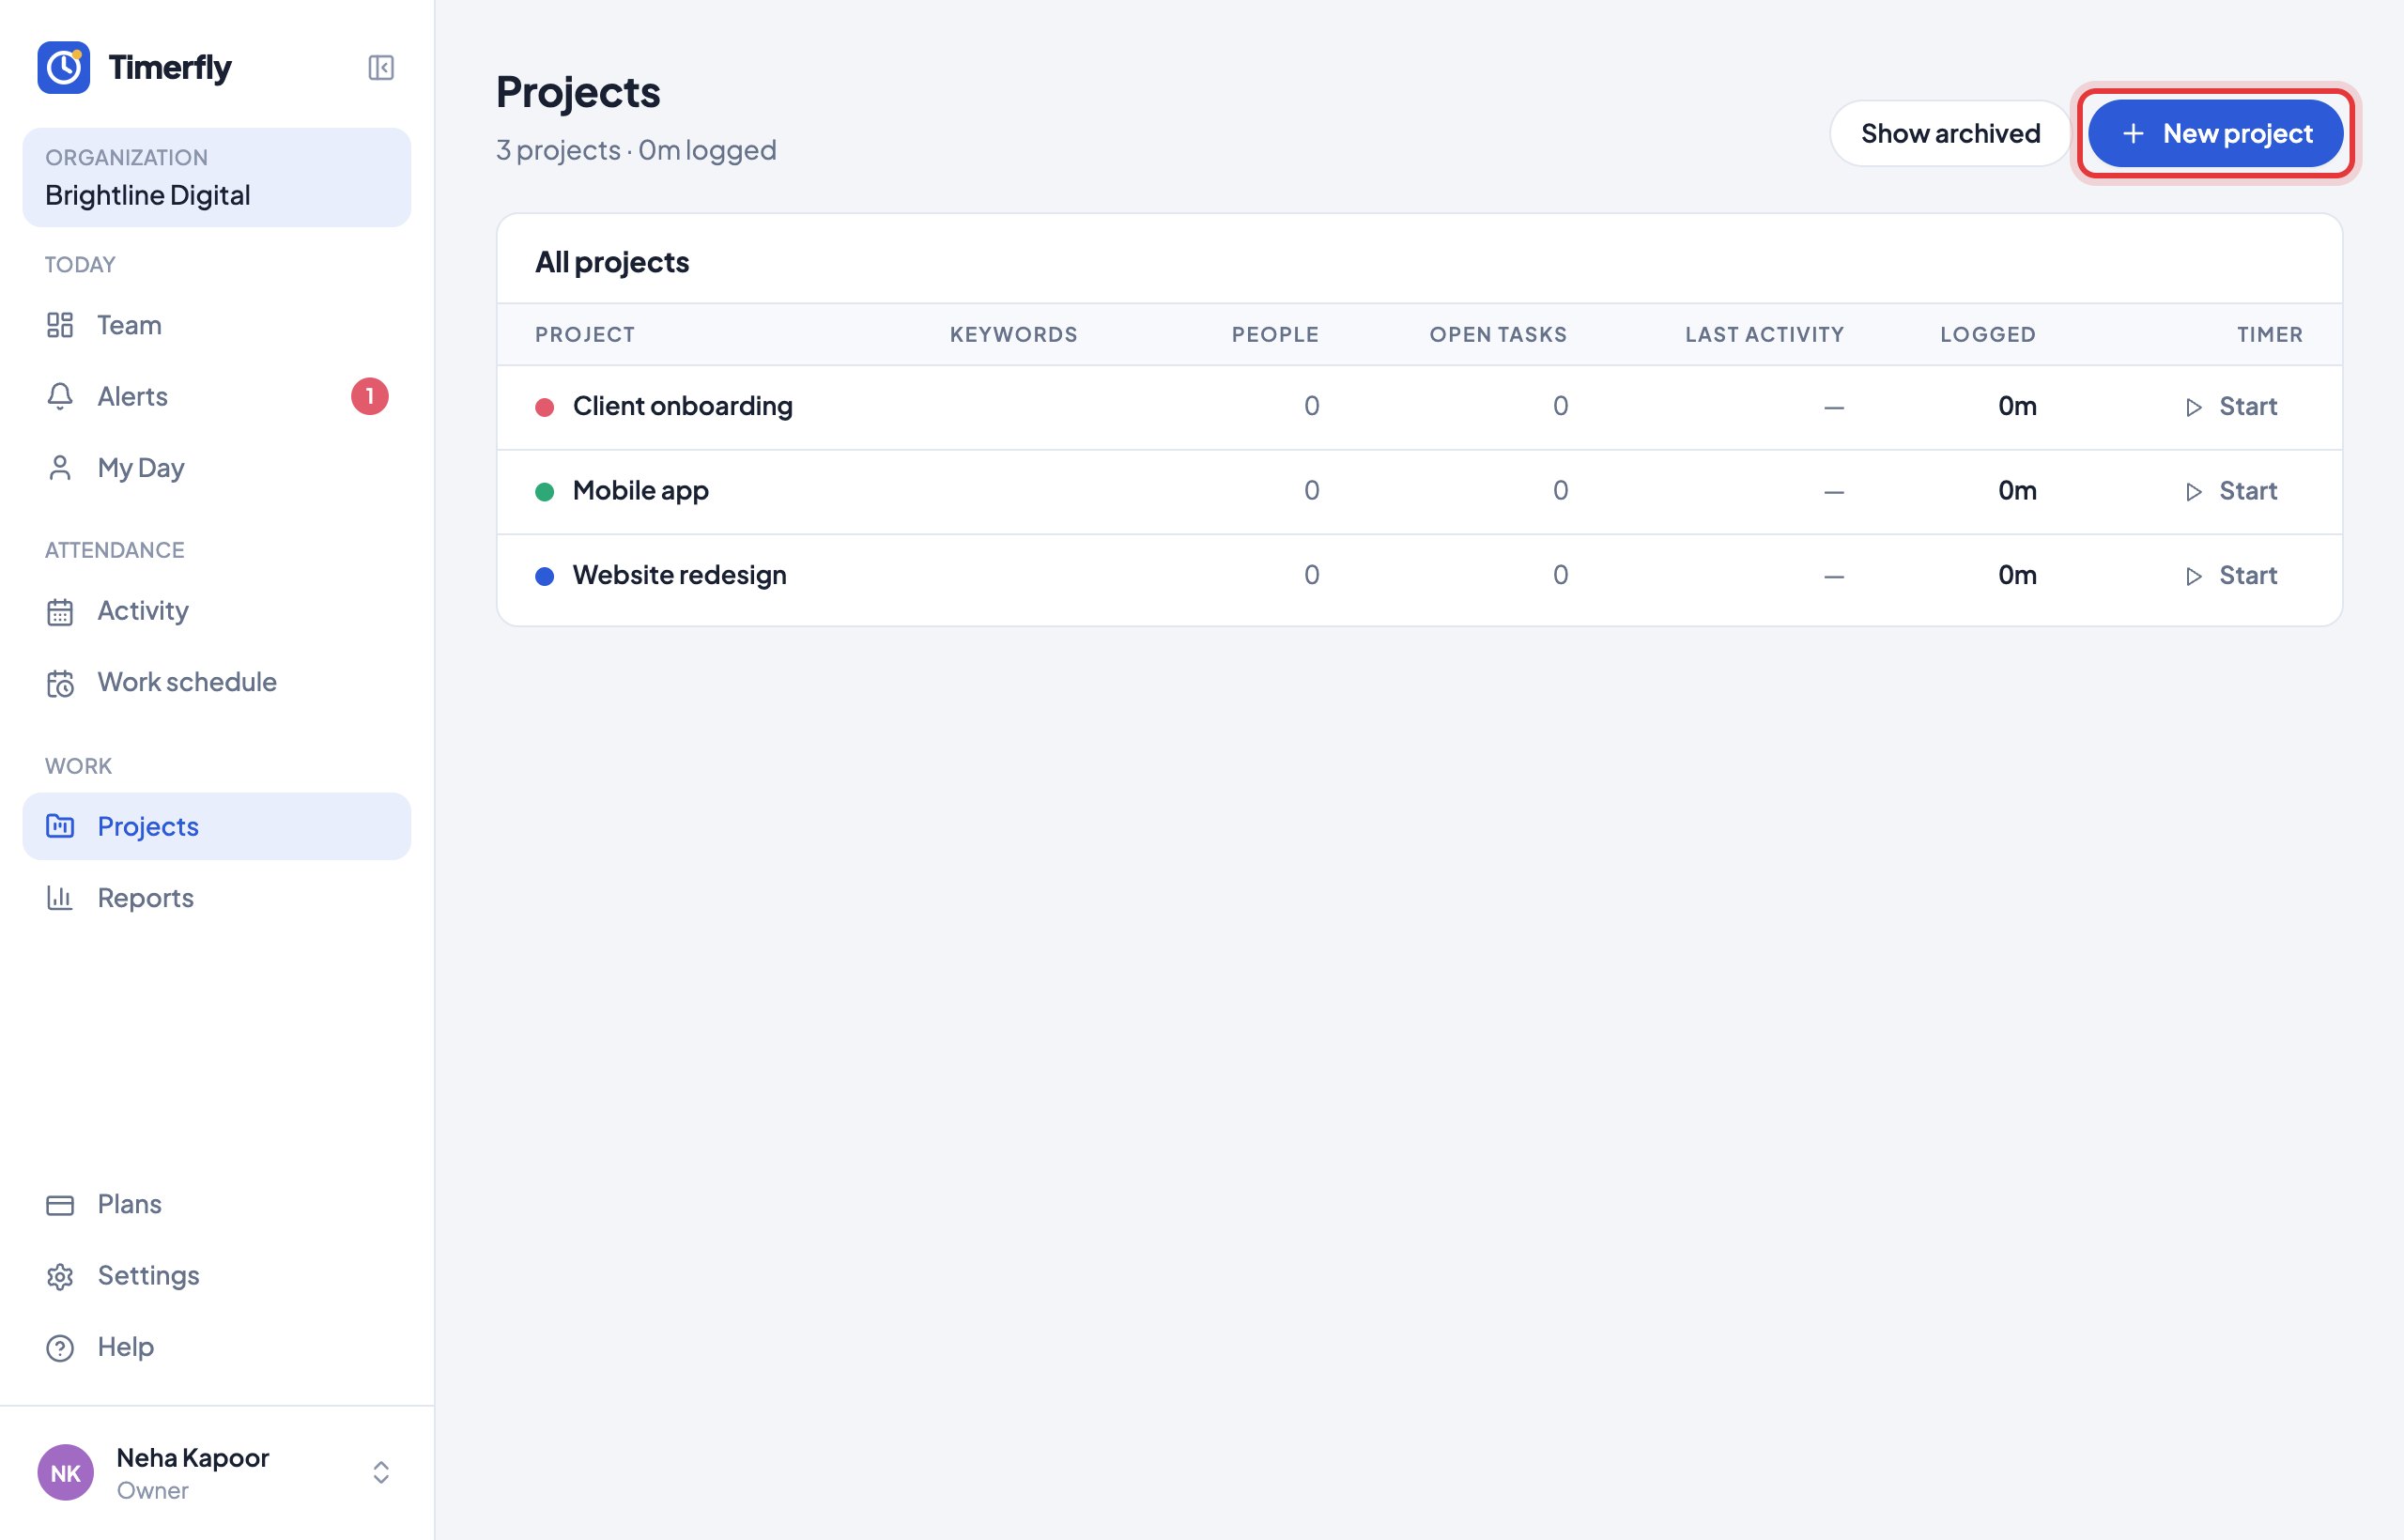The height and width of the screenshot is (1540, 2404).
Task: Click the PROJECT column header
Action: point(585,334)
